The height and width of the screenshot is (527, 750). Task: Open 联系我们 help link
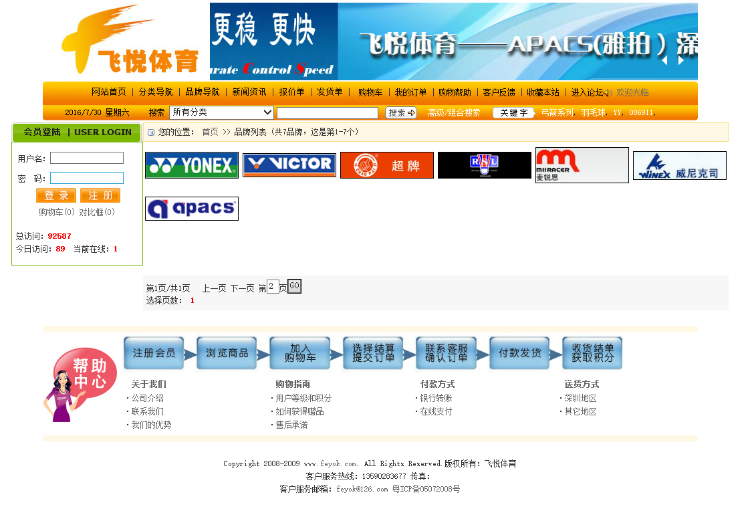pos(147,411)
